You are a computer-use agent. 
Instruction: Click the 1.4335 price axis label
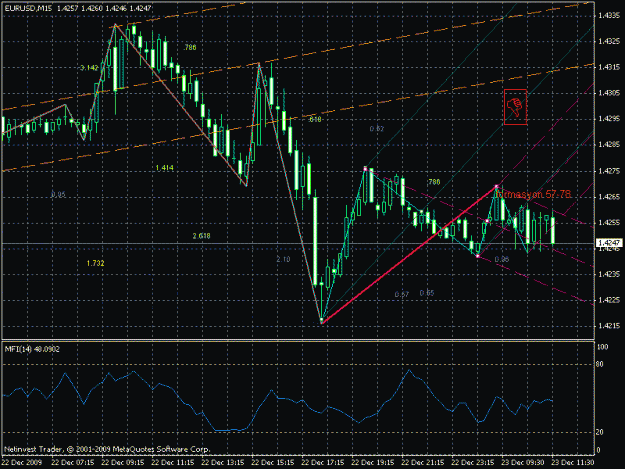[609, 16]
